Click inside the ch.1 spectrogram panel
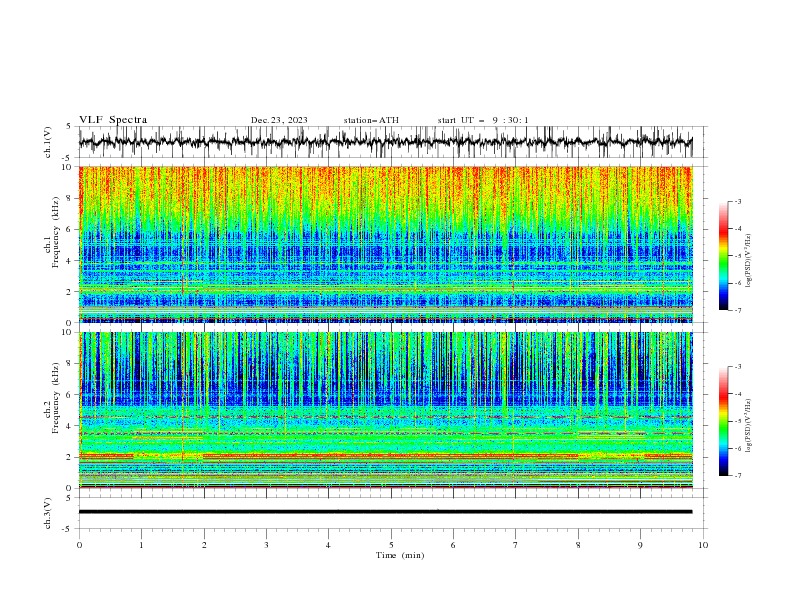Screen dimensions: 792x612 385,244
